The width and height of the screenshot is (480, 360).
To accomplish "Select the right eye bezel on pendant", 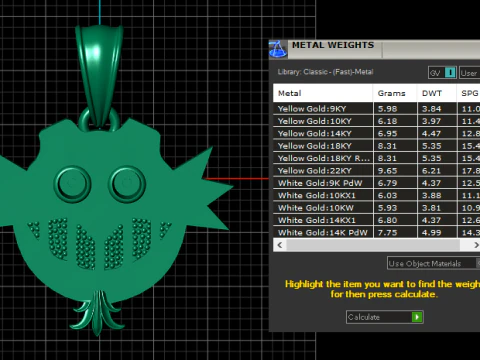I will coord(127,184).
